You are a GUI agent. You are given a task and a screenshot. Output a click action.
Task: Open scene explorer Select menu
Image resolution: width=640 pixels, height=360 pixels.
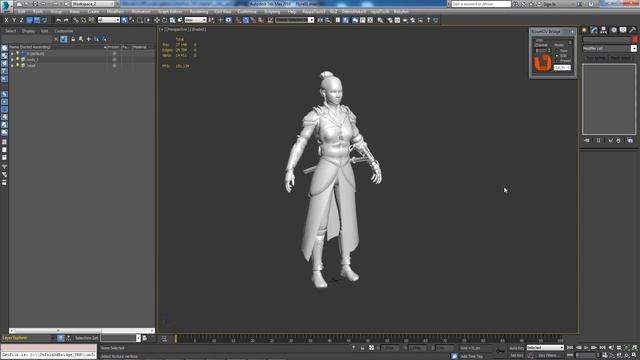[11, 31]
